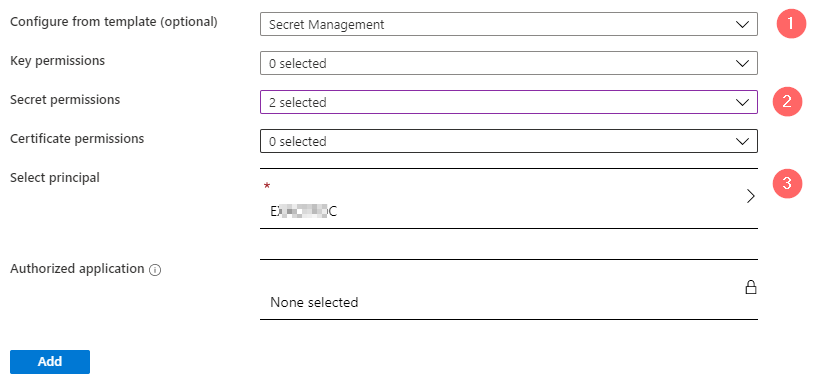
Task: Expand the Configure from template dropdown arrow
Action: coord(742,24)
